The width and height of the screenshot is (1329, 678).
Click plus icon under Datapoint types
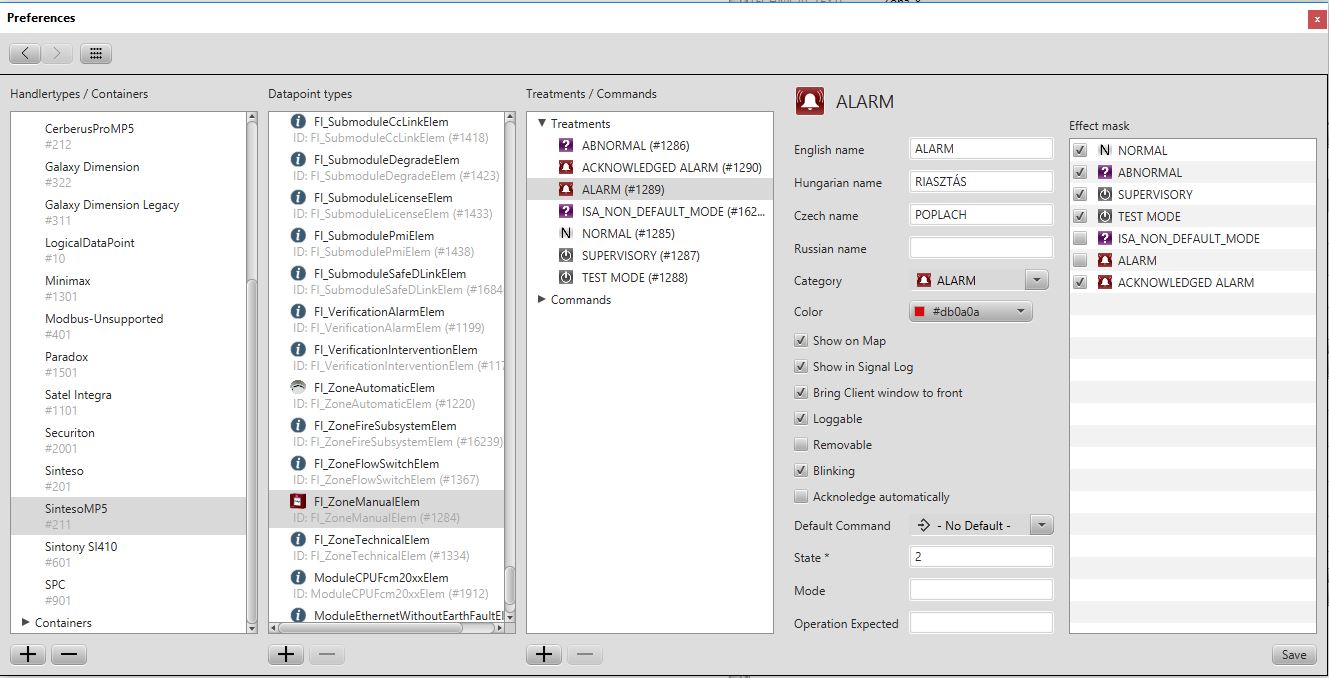286,655
